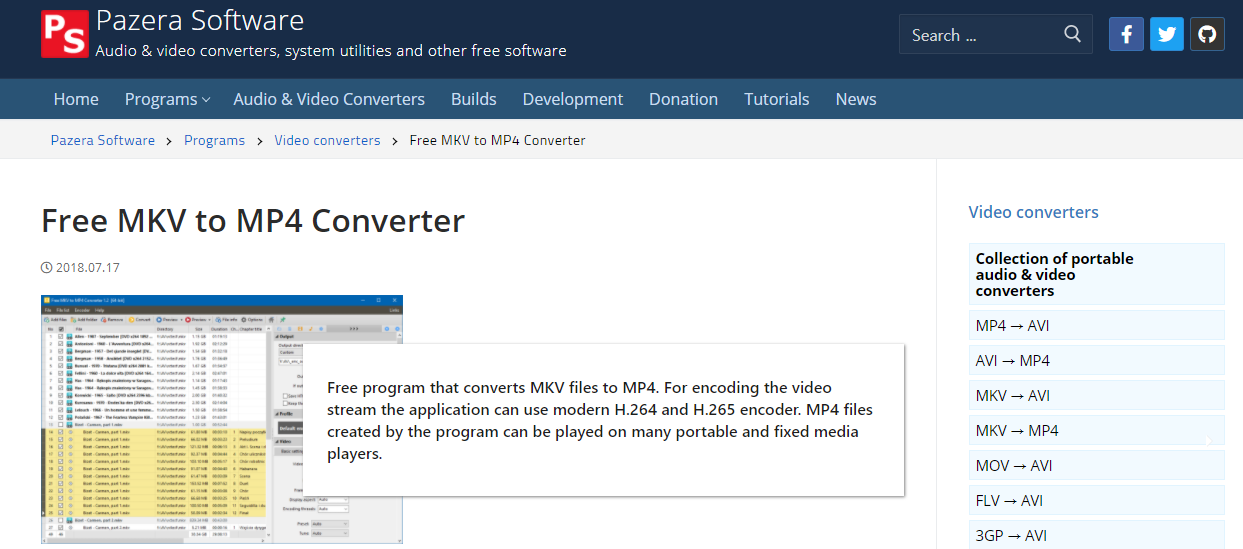Click the 2018.07.17 date text
1243x549 pixels.
pyautogui.click(x=88, y=267)
